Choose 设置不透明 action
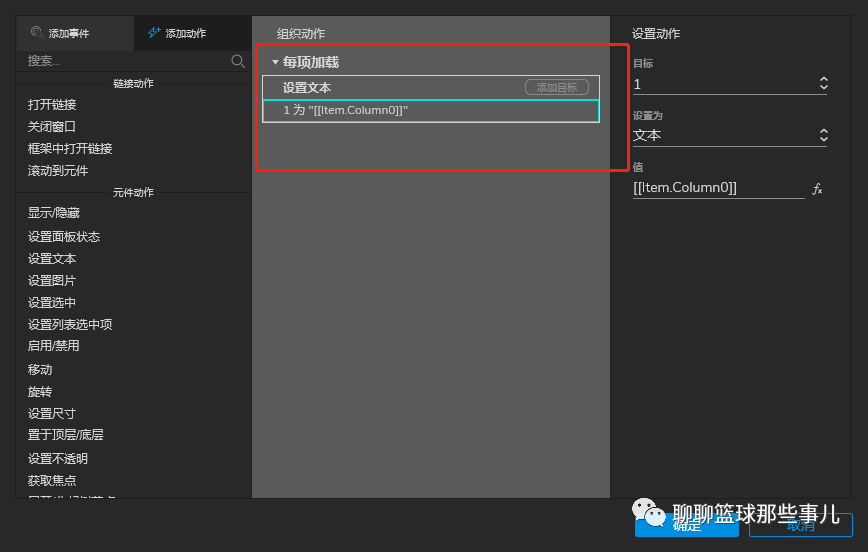Screen dimensions: 868x552 tap(58, 458)
